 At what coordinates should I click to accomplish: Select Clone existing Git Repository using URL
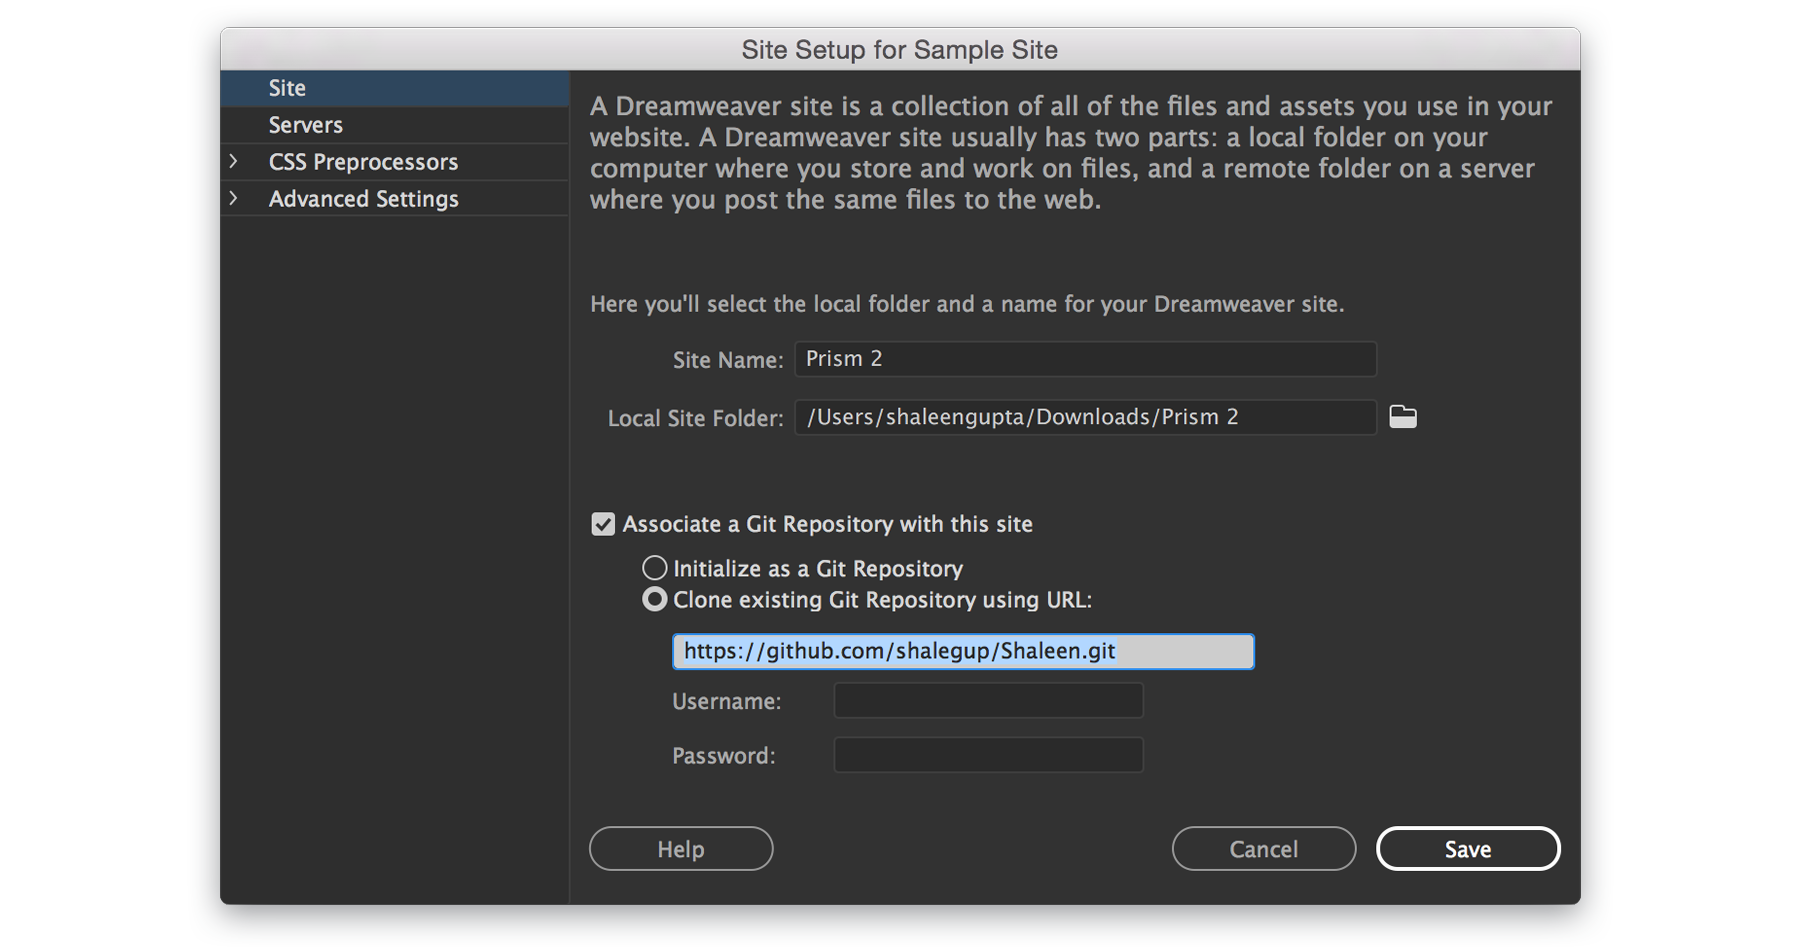coord(655,599)
